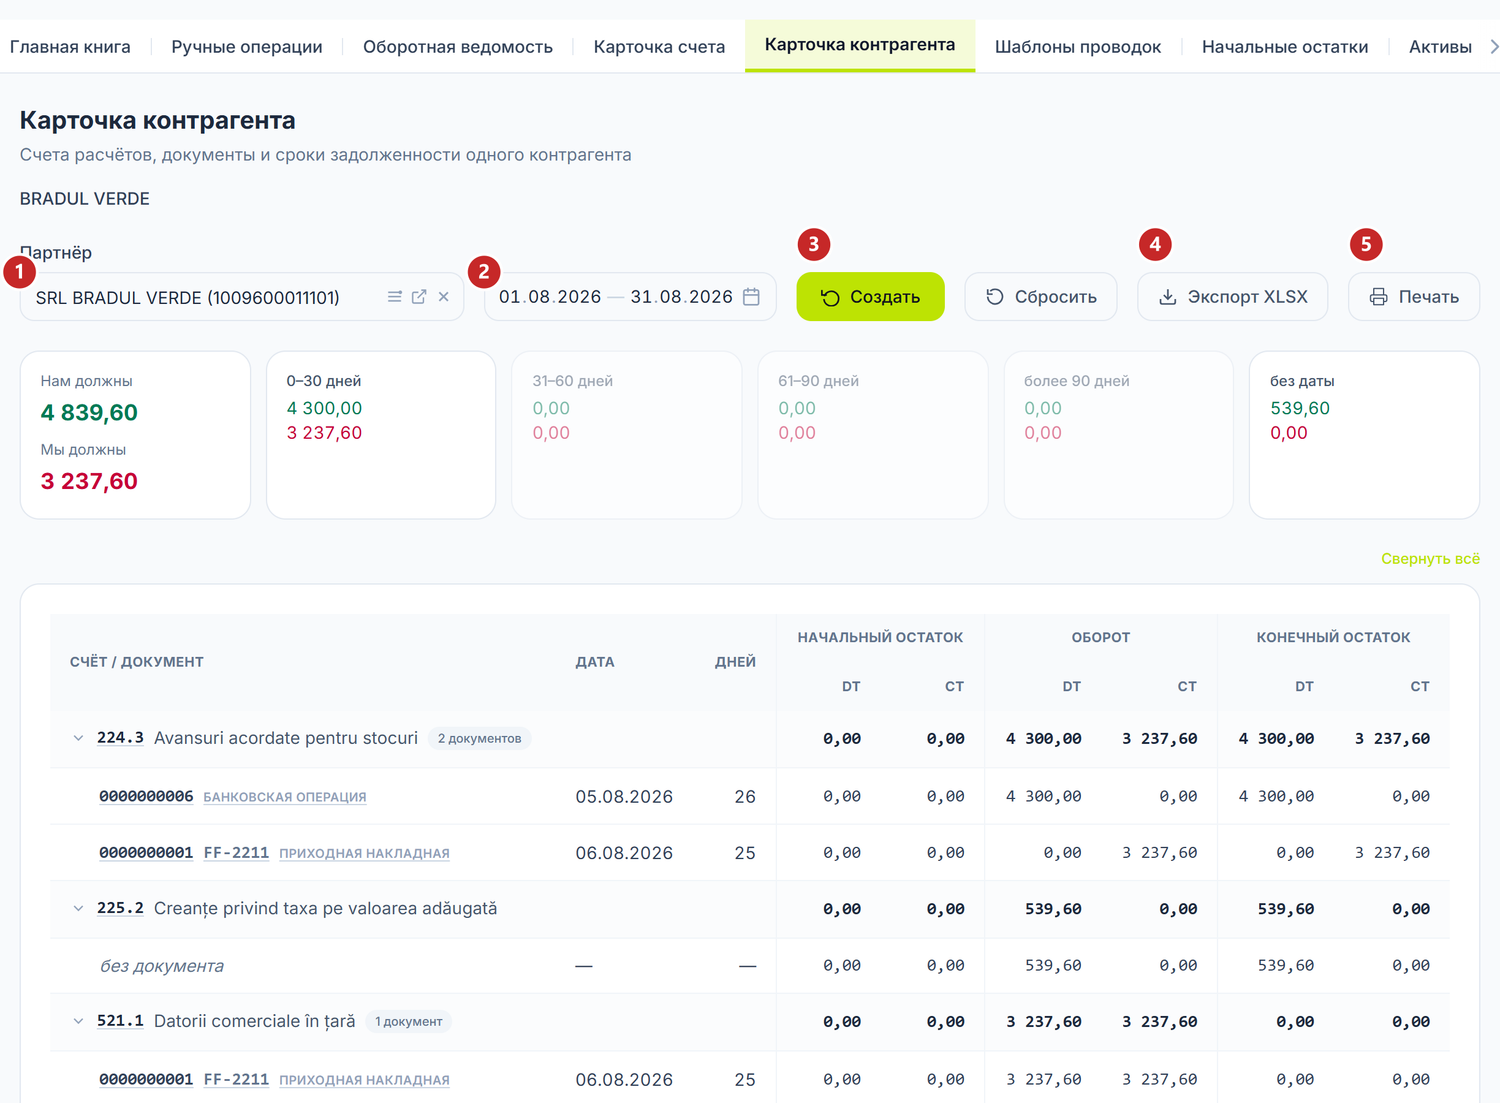Open the calendar date picker icon
Image resolution: width=1500 pixels, height=1103 pixels.
(752, 297)
